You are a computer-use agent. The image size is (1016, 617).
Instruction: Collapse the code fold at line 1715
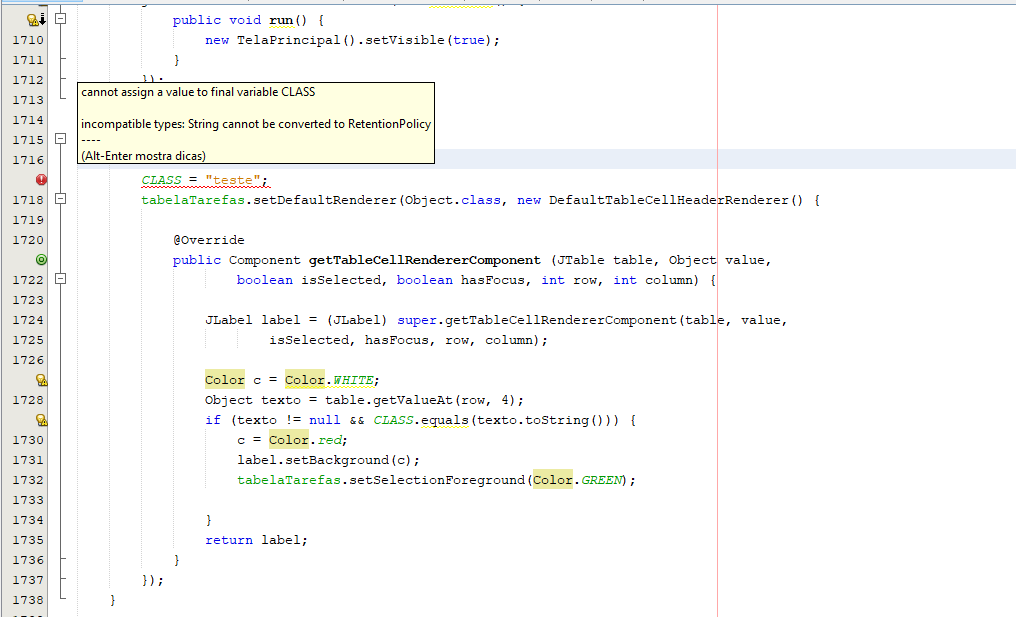click(60, 139)
